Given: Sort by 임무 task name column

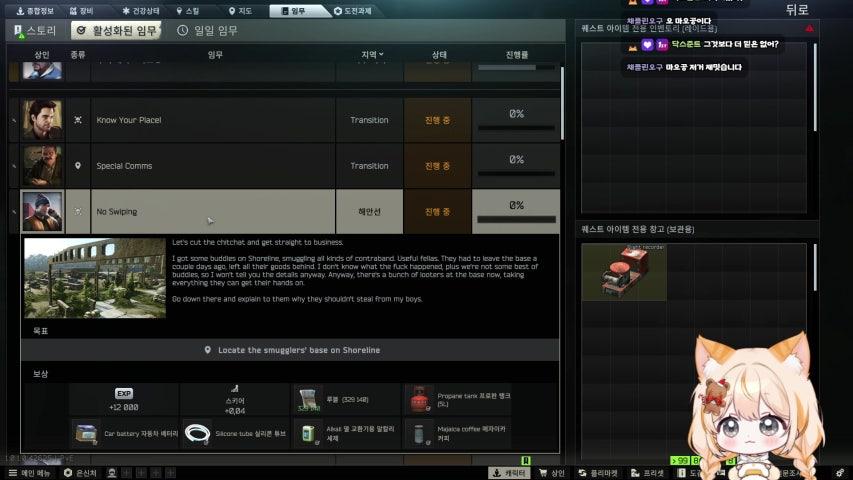Looking at the screenshot, I should pos(215,54).
